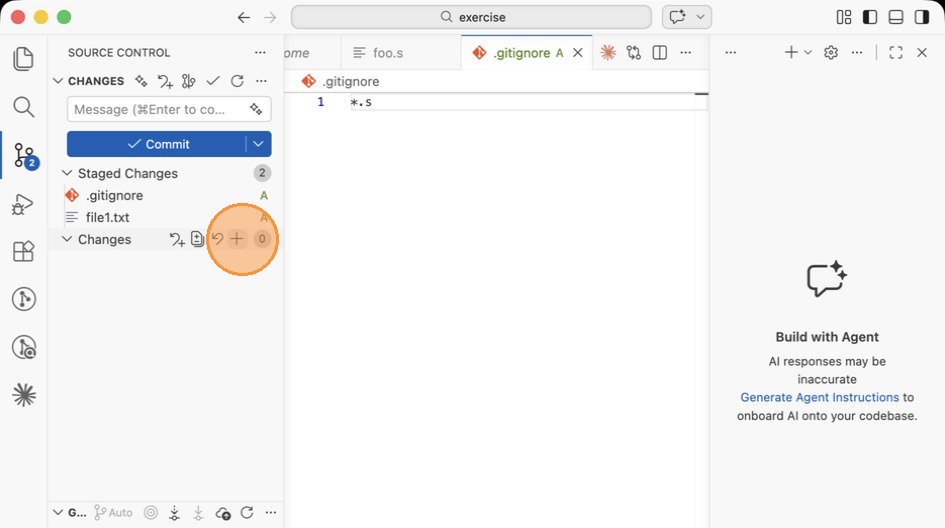Publish branch using the cloud upload icon
Image resolution: width=945 pixels, height=528 pixels.
point(223,513)
